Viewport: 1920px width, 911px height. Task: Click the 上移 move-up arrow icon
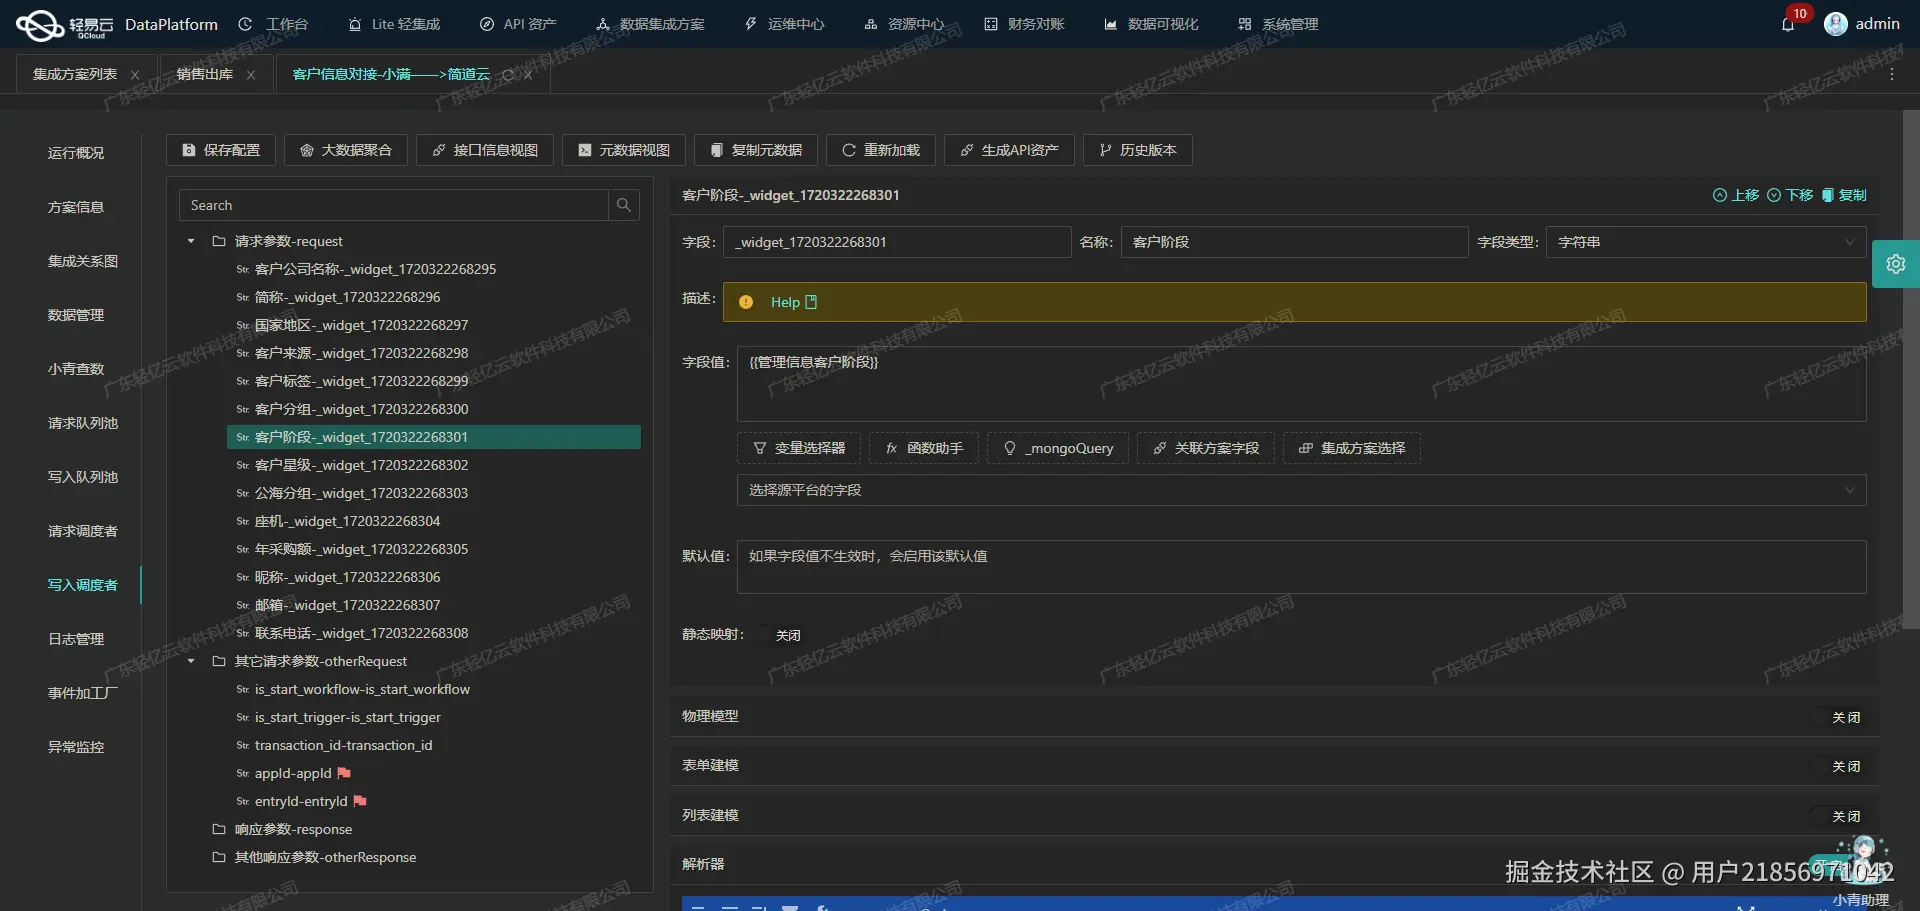[1719, 195]
